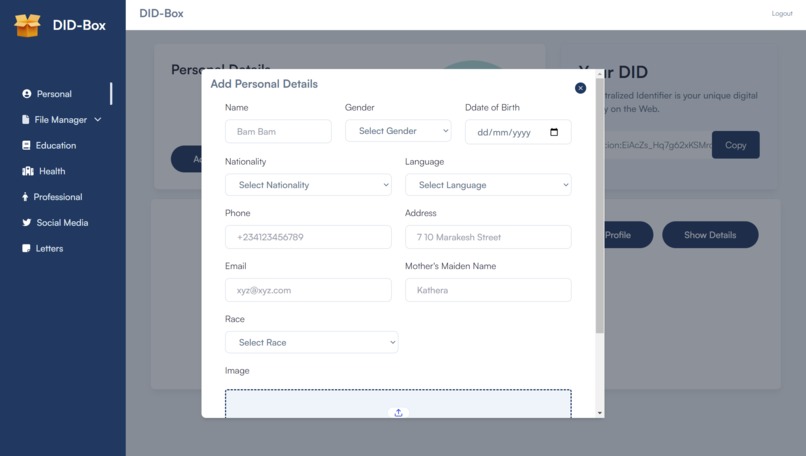806x456 pixels.
Task: Click the Professional person icon
Action: click(25, 197)
